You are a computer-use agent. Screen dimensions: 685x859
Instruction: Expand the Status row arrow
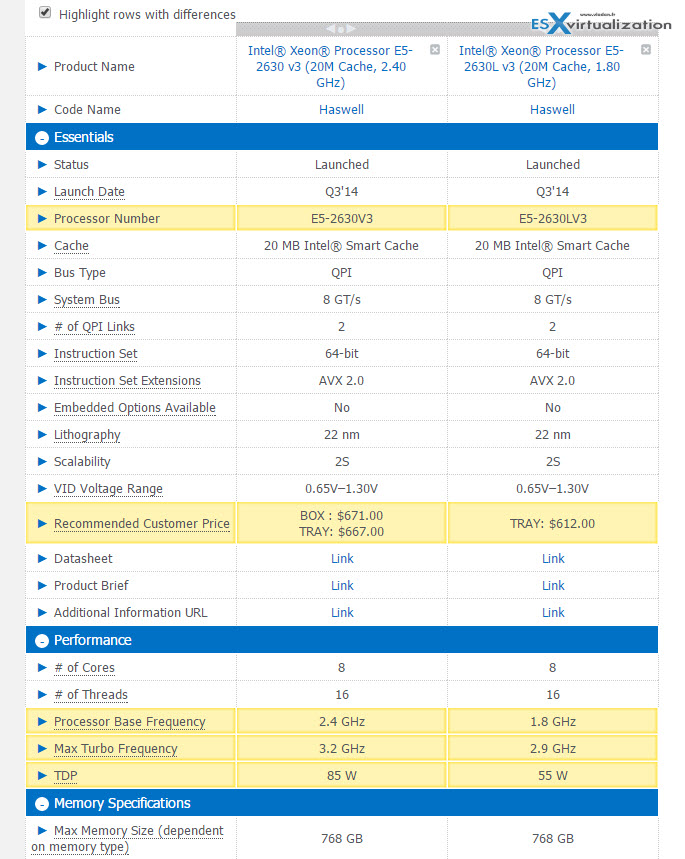click(x=42, y=164)
